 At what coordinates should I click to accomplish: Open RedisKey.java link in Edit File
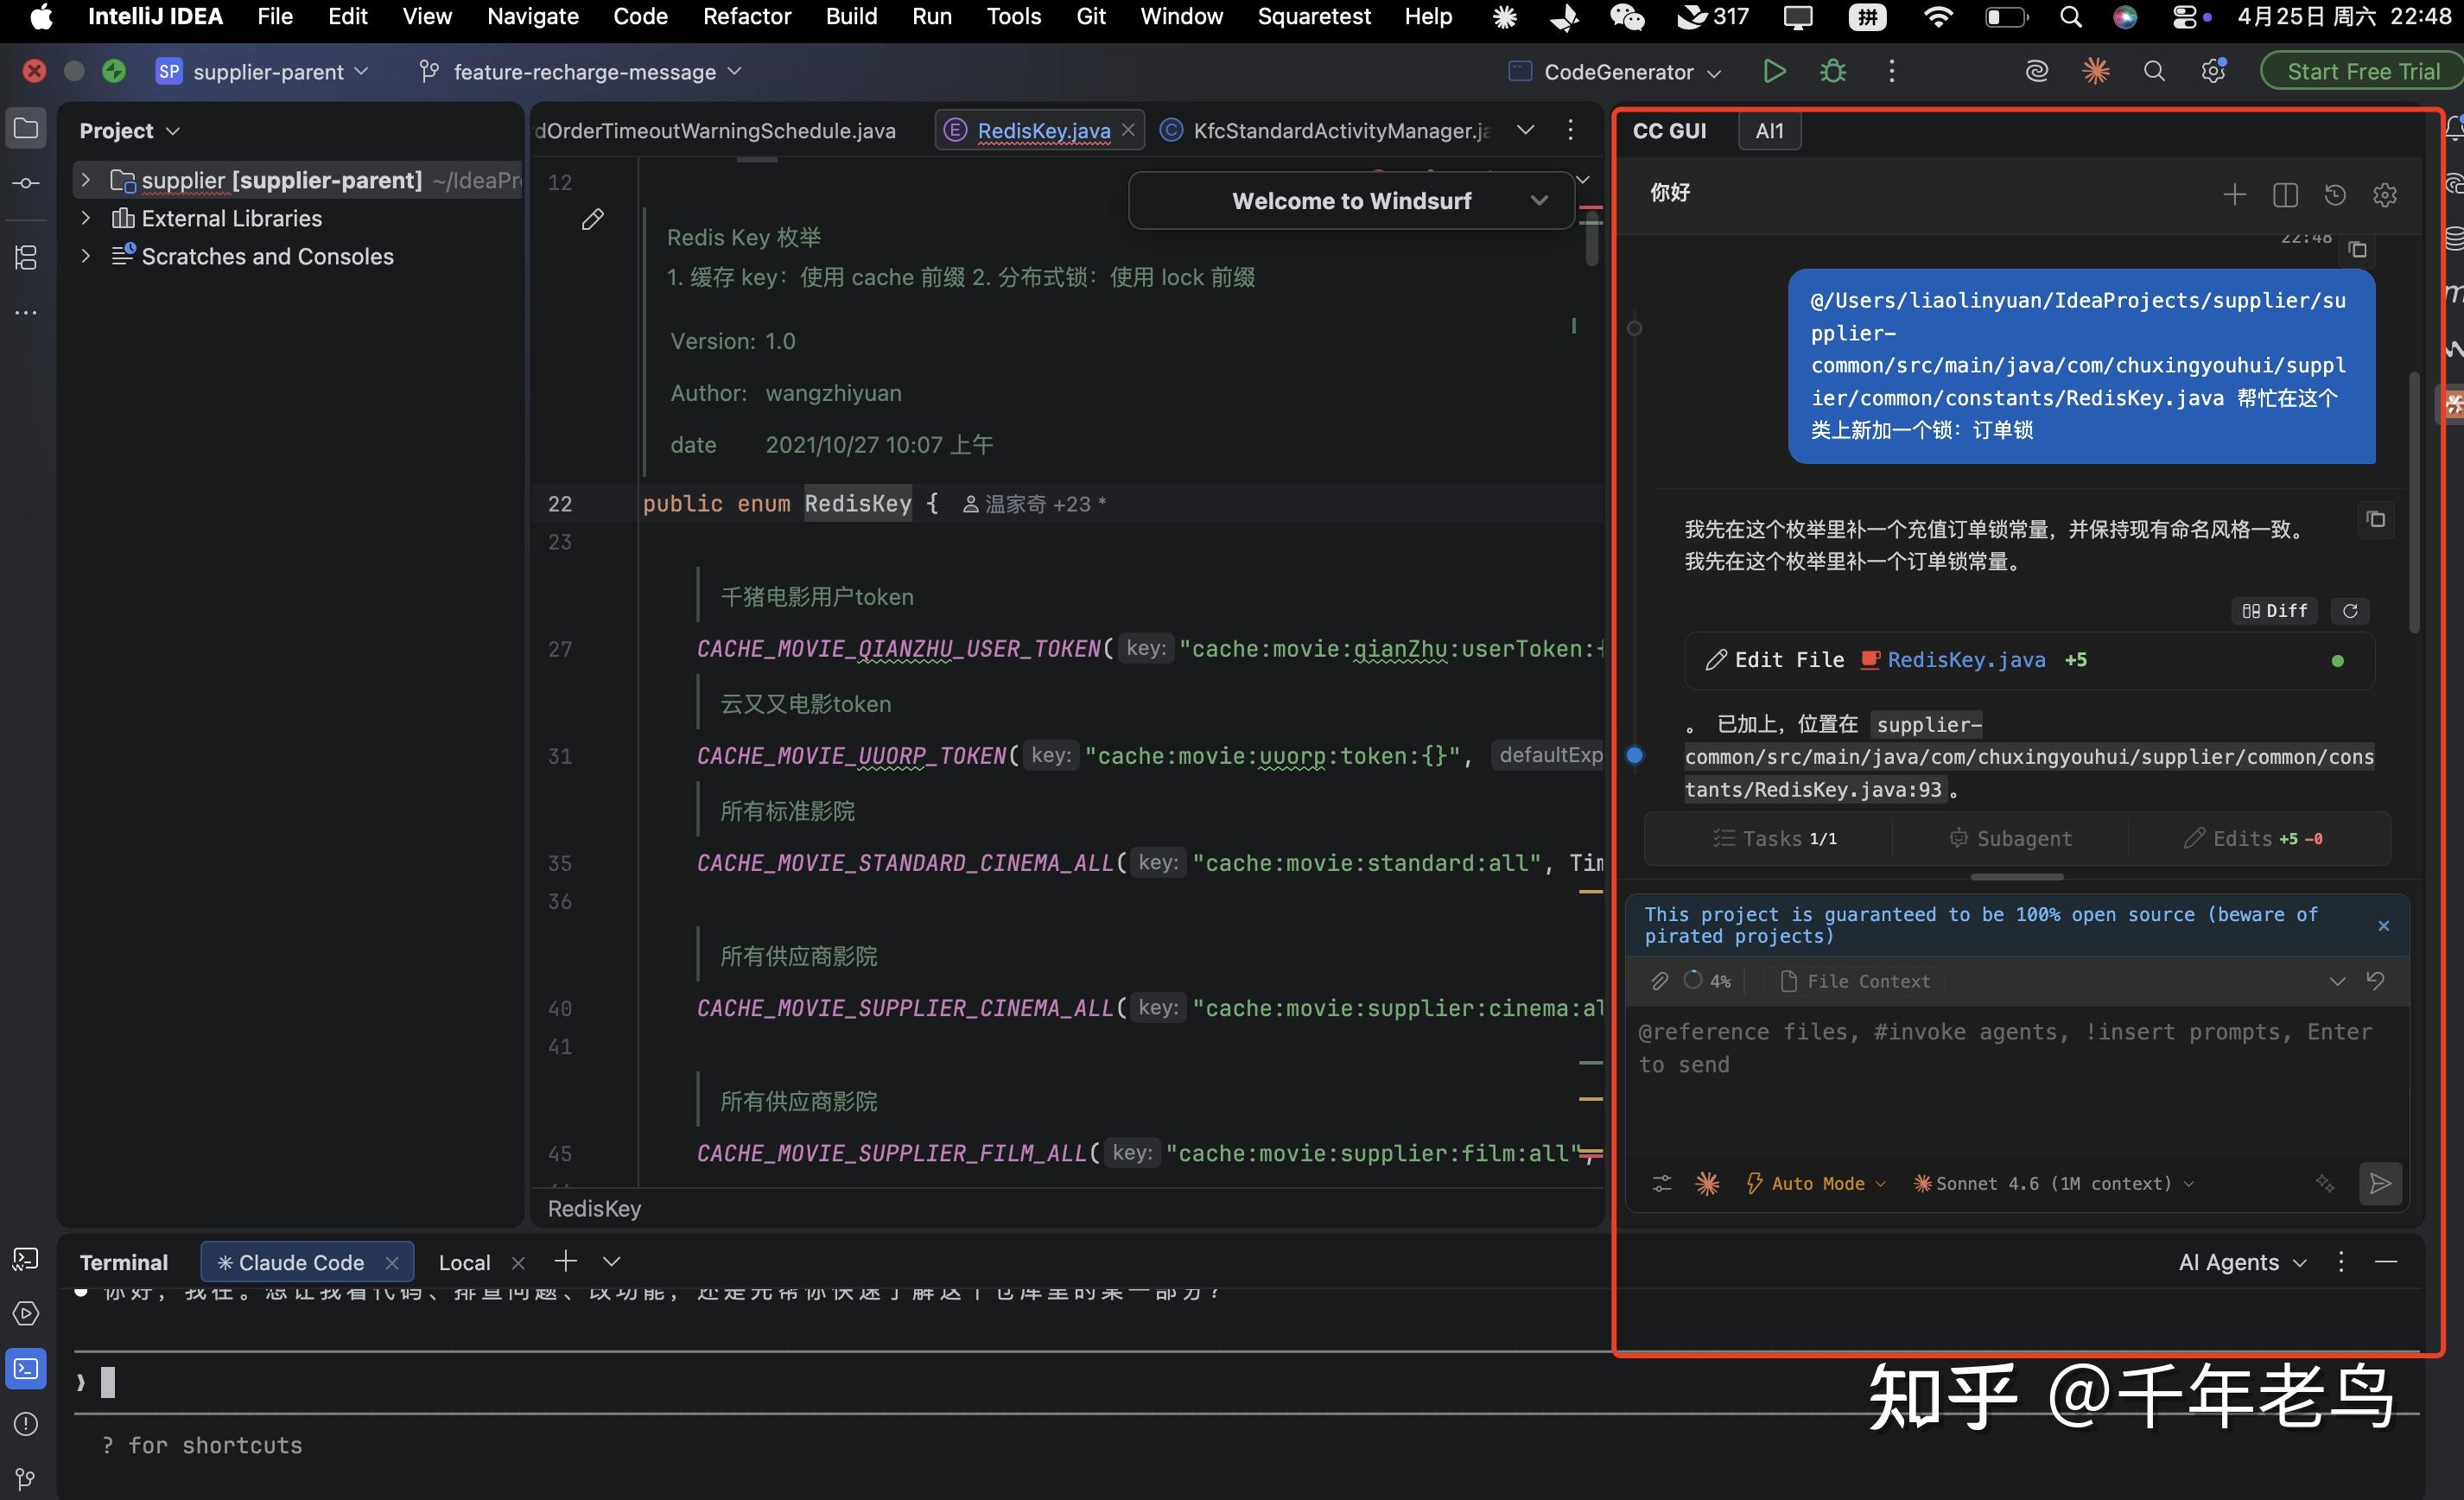point(1966,660)
